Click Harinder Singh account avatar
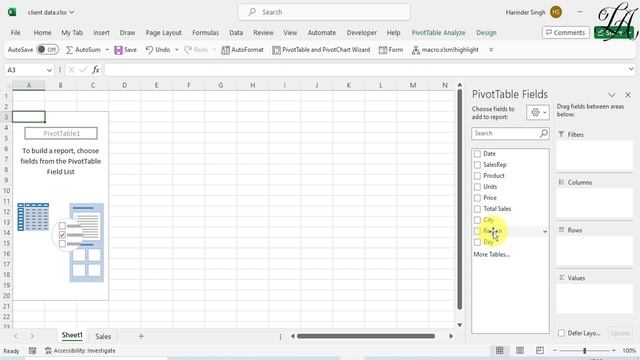 click(556, 12)
